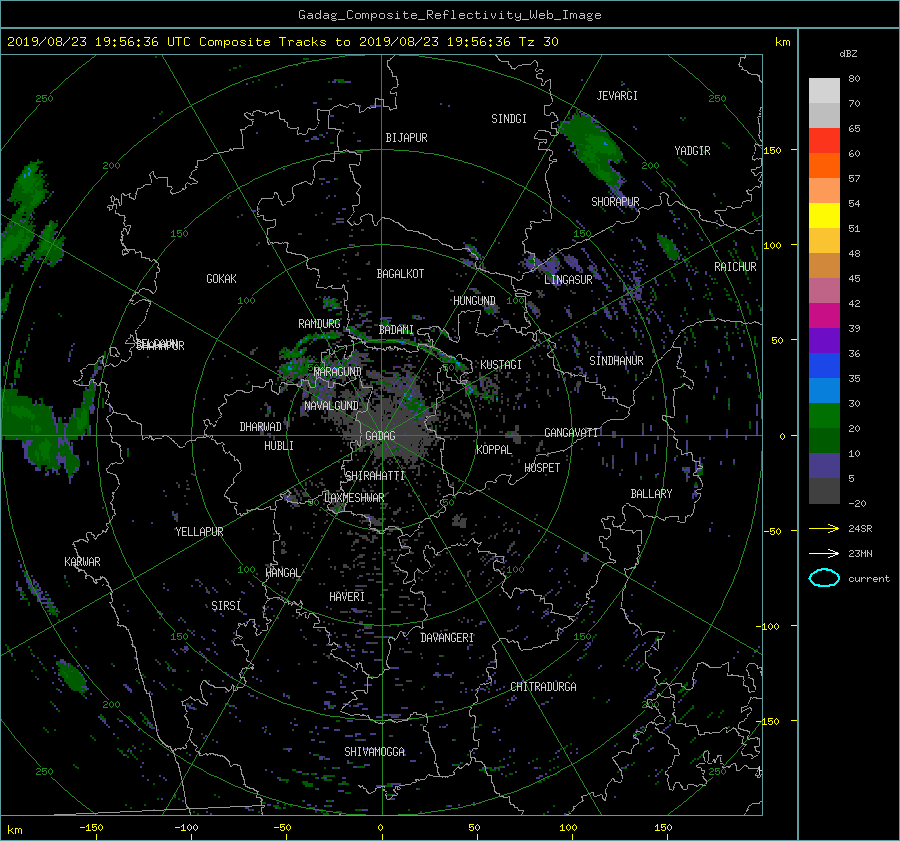The height and width of the screenshot is (841, 900).
Task: Click the GANGAVATI city label
Action: click(571, 432)
